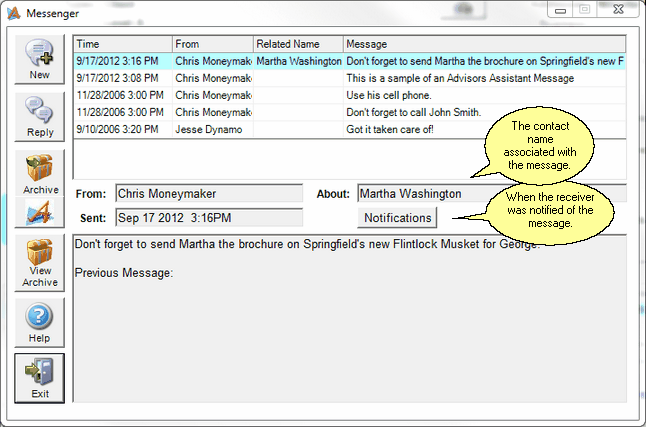
Task: Exit Messenger using the Exit icon
Action: tap(40, 377)
